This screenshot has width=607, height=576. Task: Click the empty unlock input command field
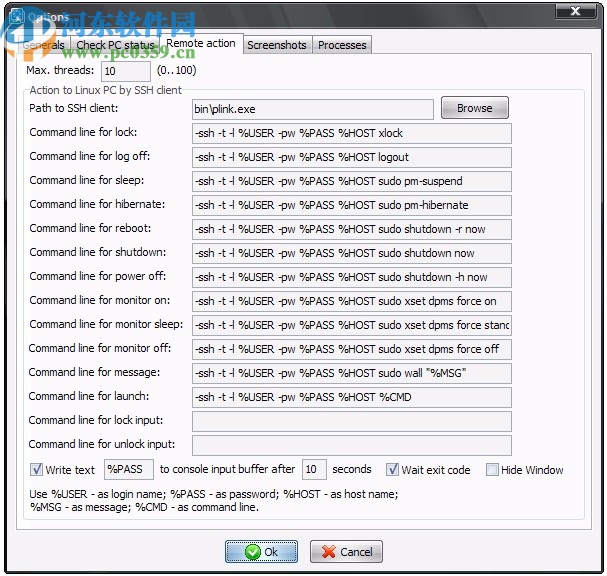click(352, 446)
